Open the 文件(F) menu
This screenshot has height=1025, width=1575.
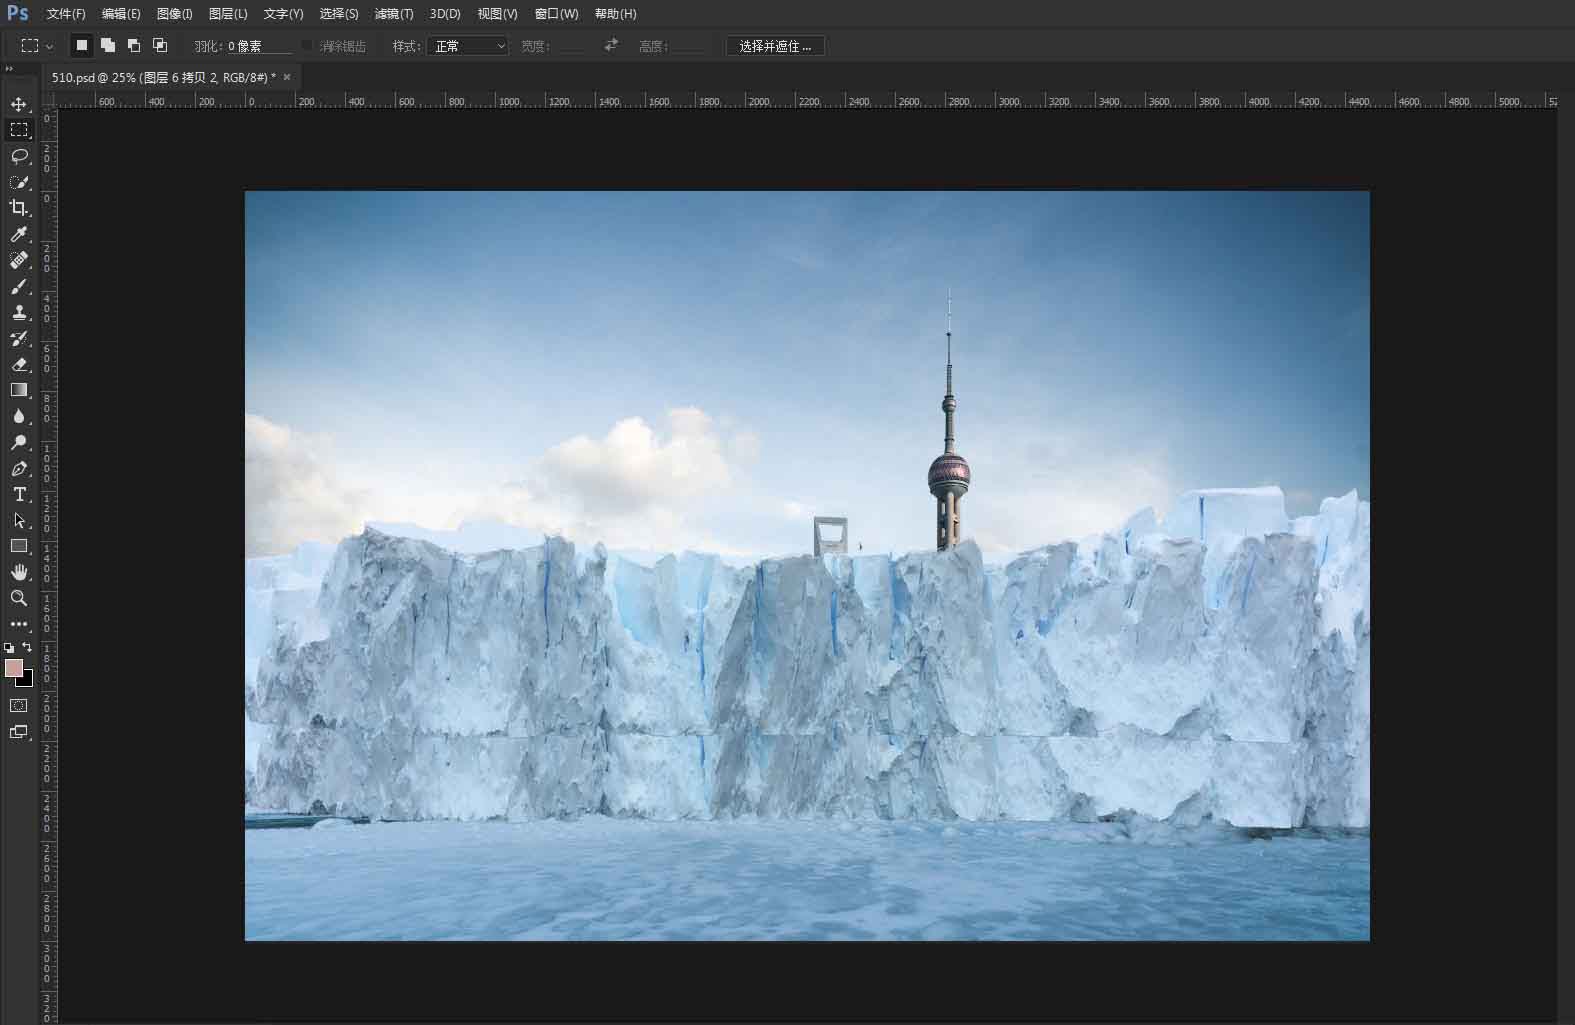click(66, 14)
